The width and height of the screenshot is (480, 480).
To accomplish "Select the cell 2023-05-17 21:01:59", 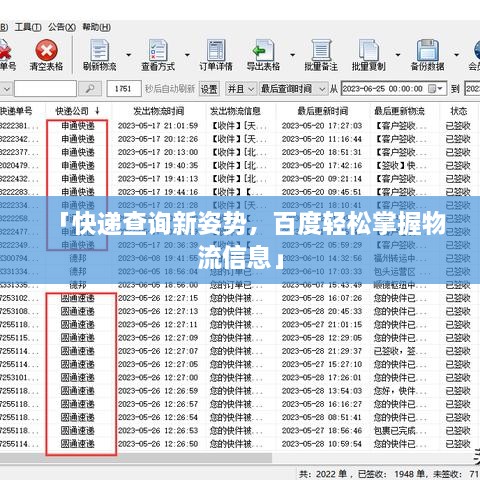I will pos(158,126).
